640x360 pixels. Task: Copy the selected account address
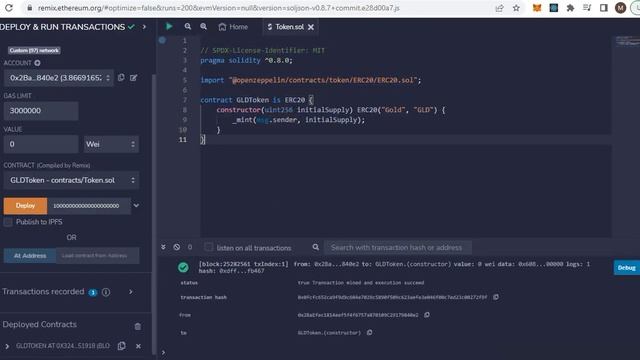click(x=121, y=78)
